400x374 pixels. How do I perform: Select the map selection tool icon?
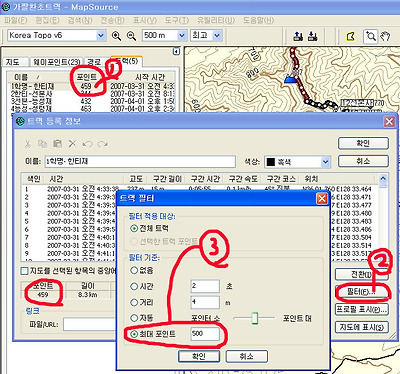[x=350, y=36]
